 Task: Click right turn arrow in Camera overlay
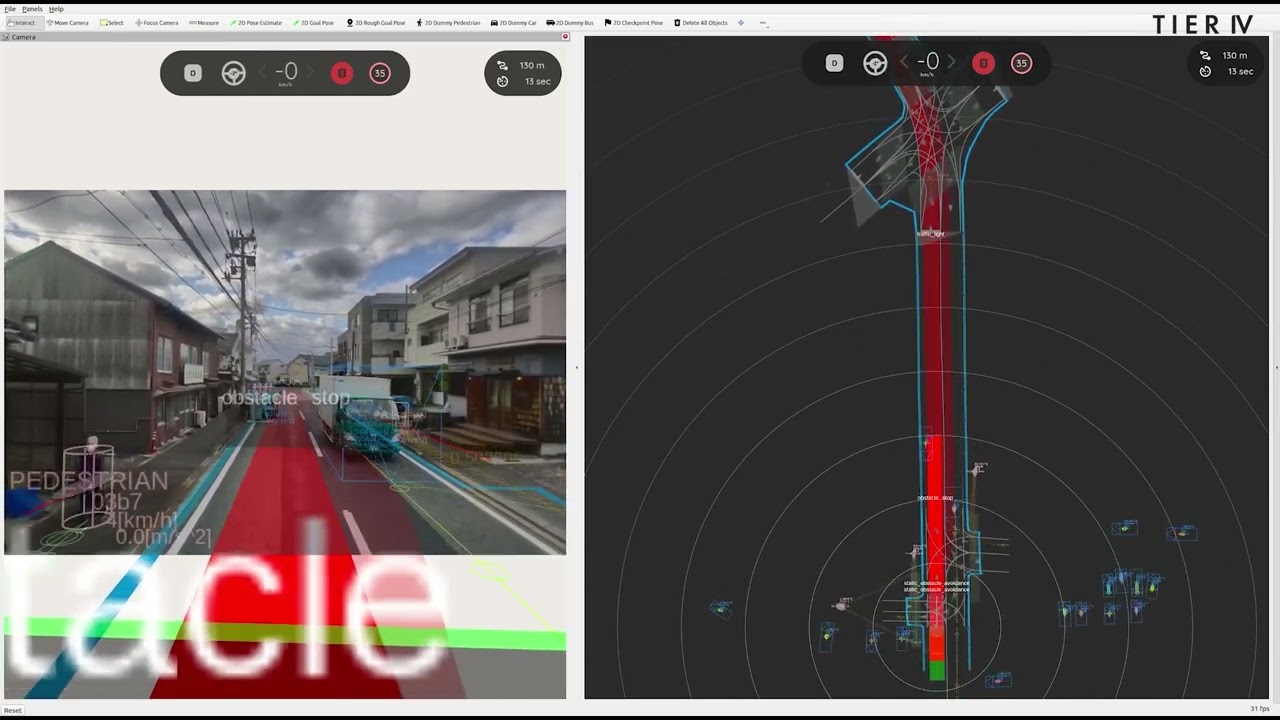310,72
